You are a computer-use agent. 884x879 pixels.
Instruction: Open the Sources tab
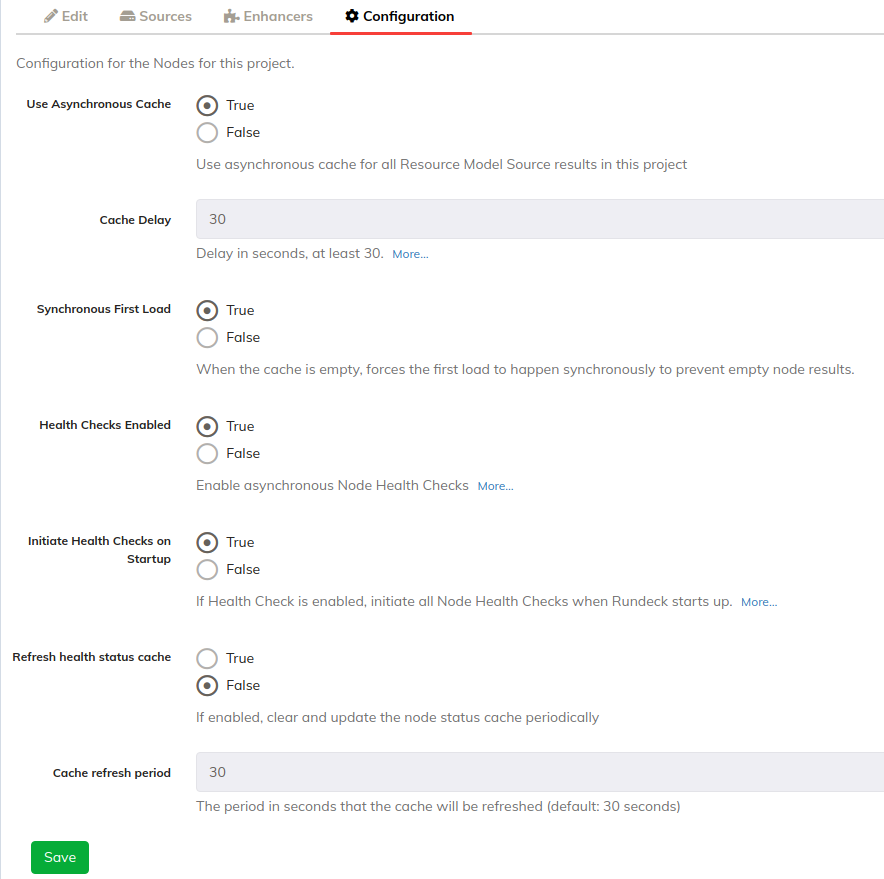[156, 16]
